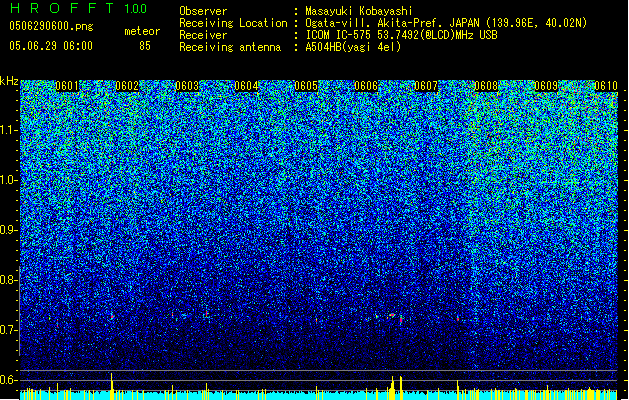Click the 0607 time marker
Image resolution: width=629 pixels, height=400 pixels.
coord(426,86)
